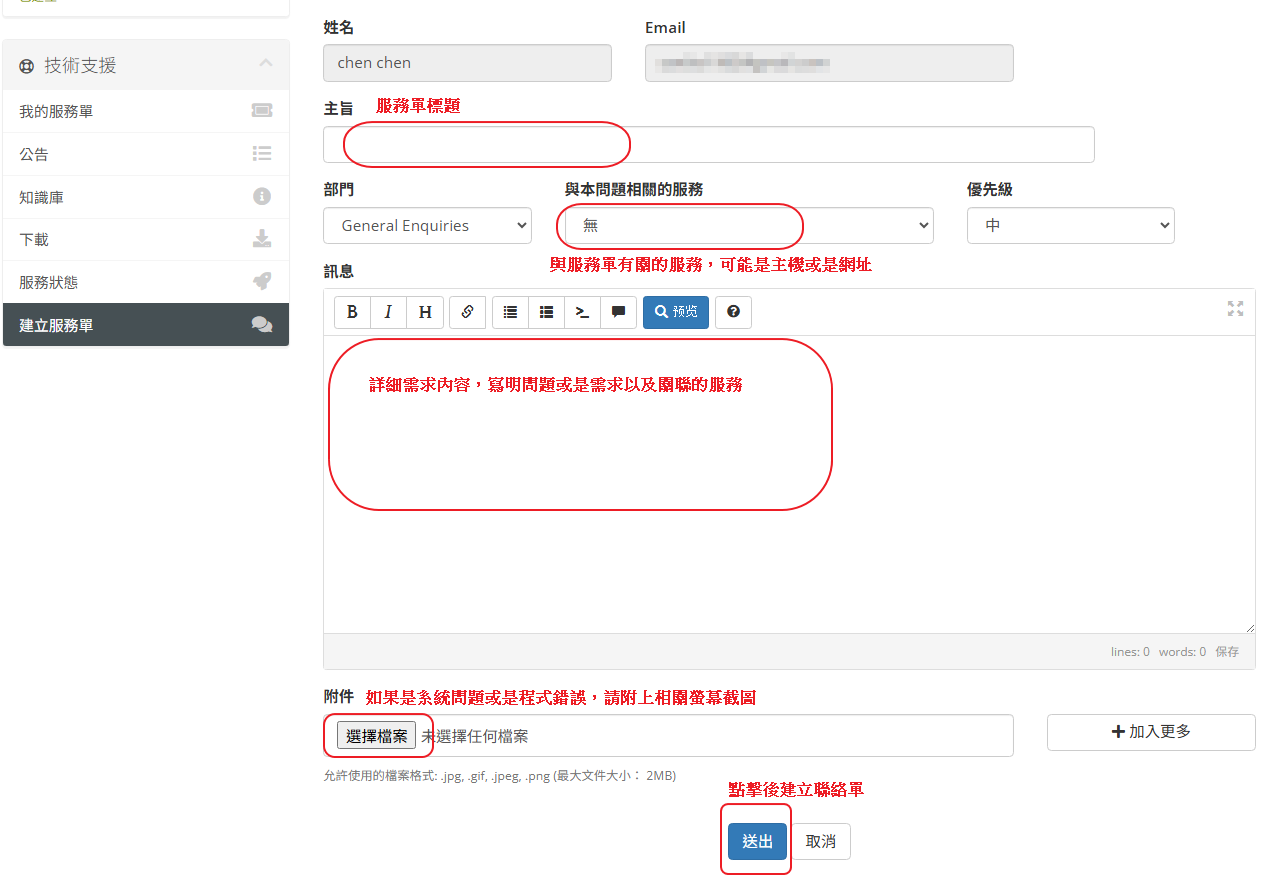Apply Italic formatting in editor toolbar
Viewport: 1280px width, 878px height.
point(388,312)
